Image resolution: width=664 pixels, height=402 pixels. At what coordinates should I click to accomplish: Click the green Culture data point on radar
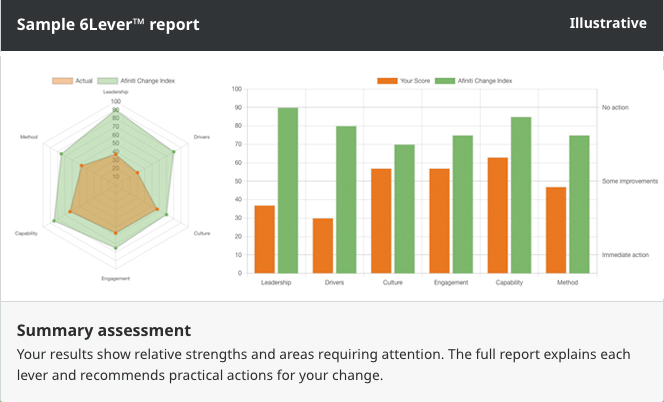(x=166, y=215)
